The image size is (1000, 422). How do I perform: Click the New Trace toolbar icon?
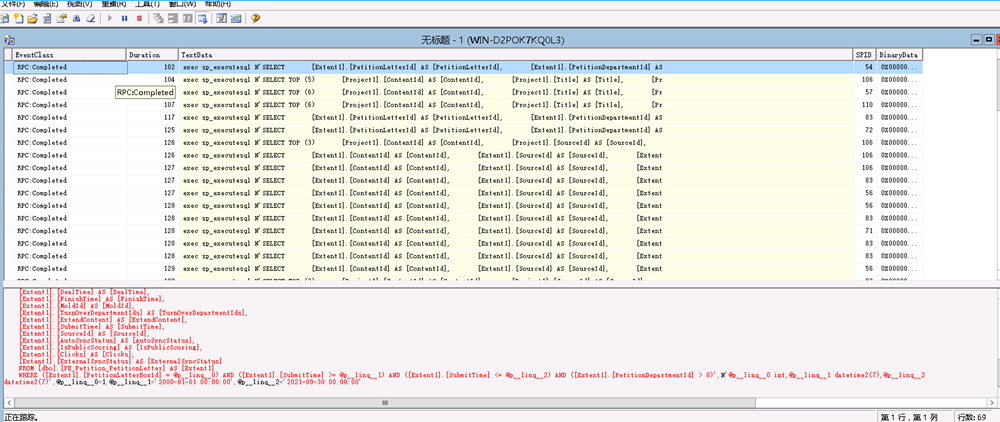7,18
